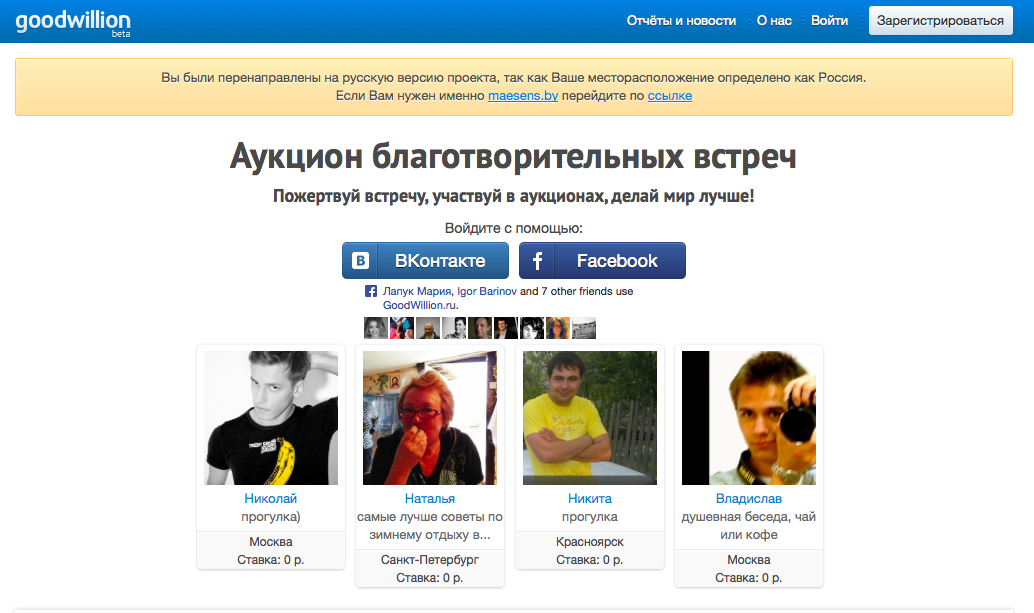Follow the maesens.by link
The height and width of the screenshot is (613, 1034).
(x=523, y=96)
